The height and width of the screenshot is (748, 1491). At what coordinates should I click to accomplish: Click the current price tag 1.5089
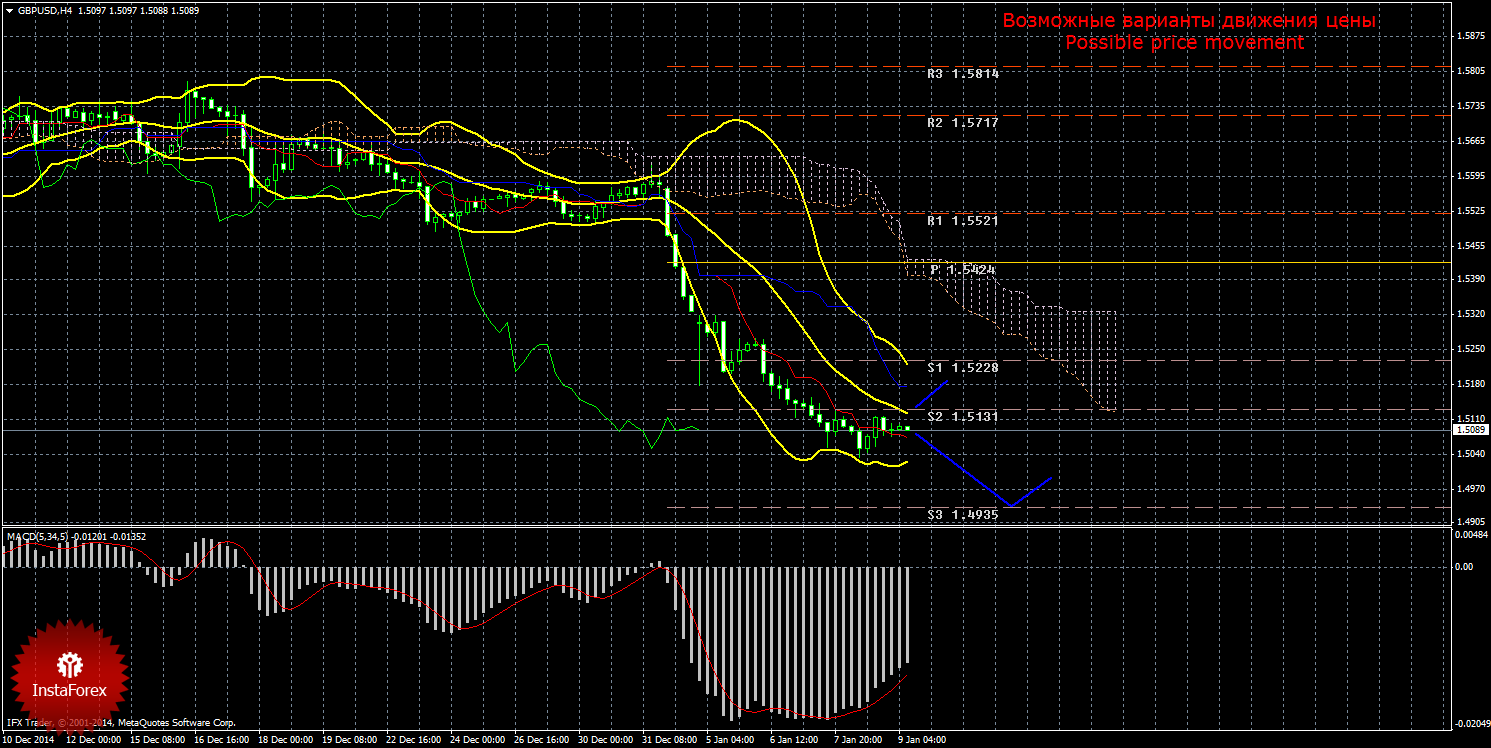[1469, 430]
